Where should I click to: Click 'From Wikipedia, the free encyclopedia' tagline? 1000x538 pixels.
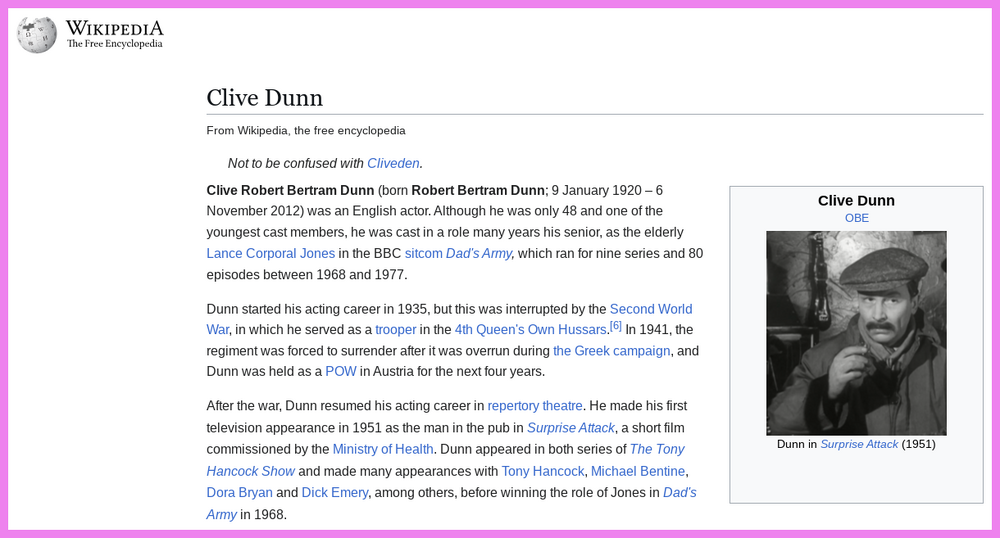point(306,131)
